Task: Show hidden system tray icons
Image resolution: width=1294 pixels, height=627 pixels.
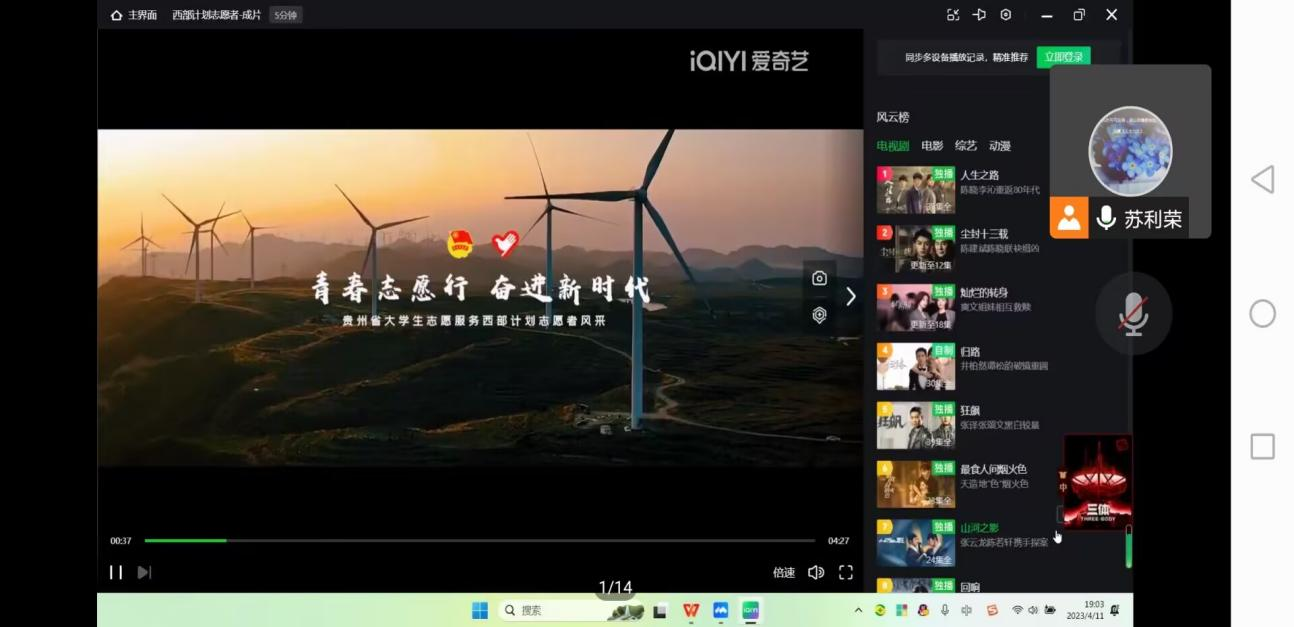Action: pos(858,610)
